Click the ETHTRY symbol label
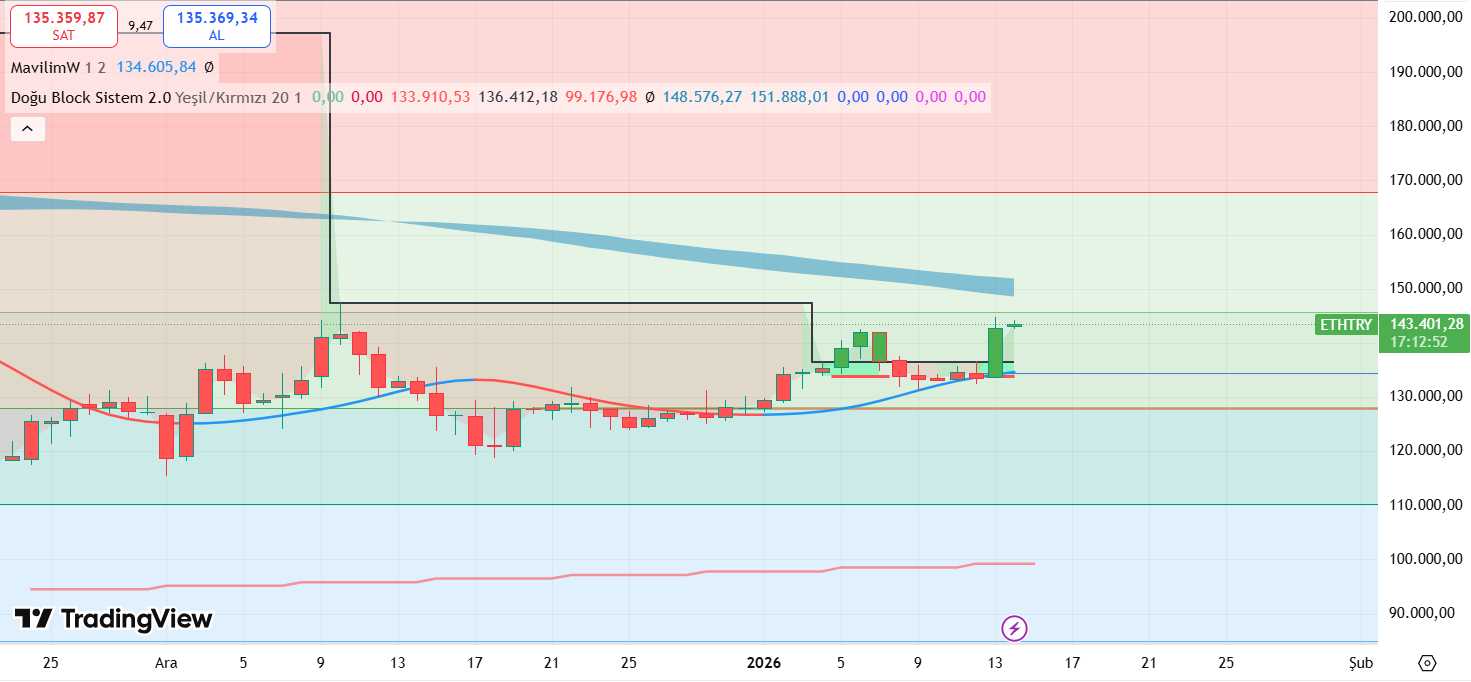The image size is (1471, 682). [x=1345, y=325]
